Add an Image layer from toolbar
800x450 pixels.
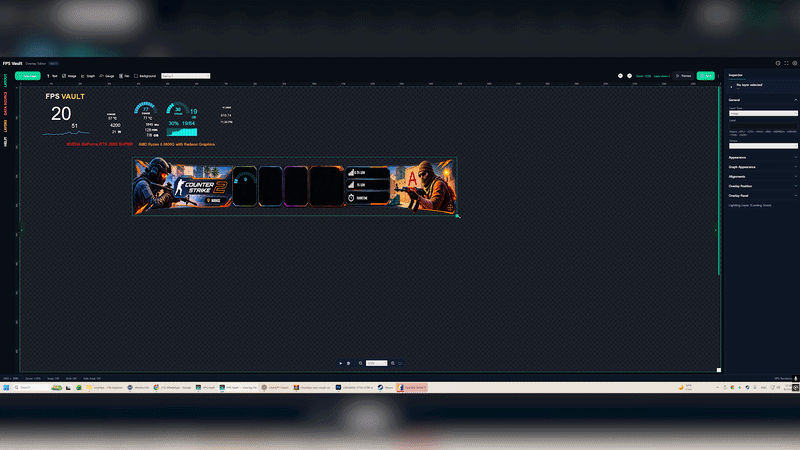point(69,76)
